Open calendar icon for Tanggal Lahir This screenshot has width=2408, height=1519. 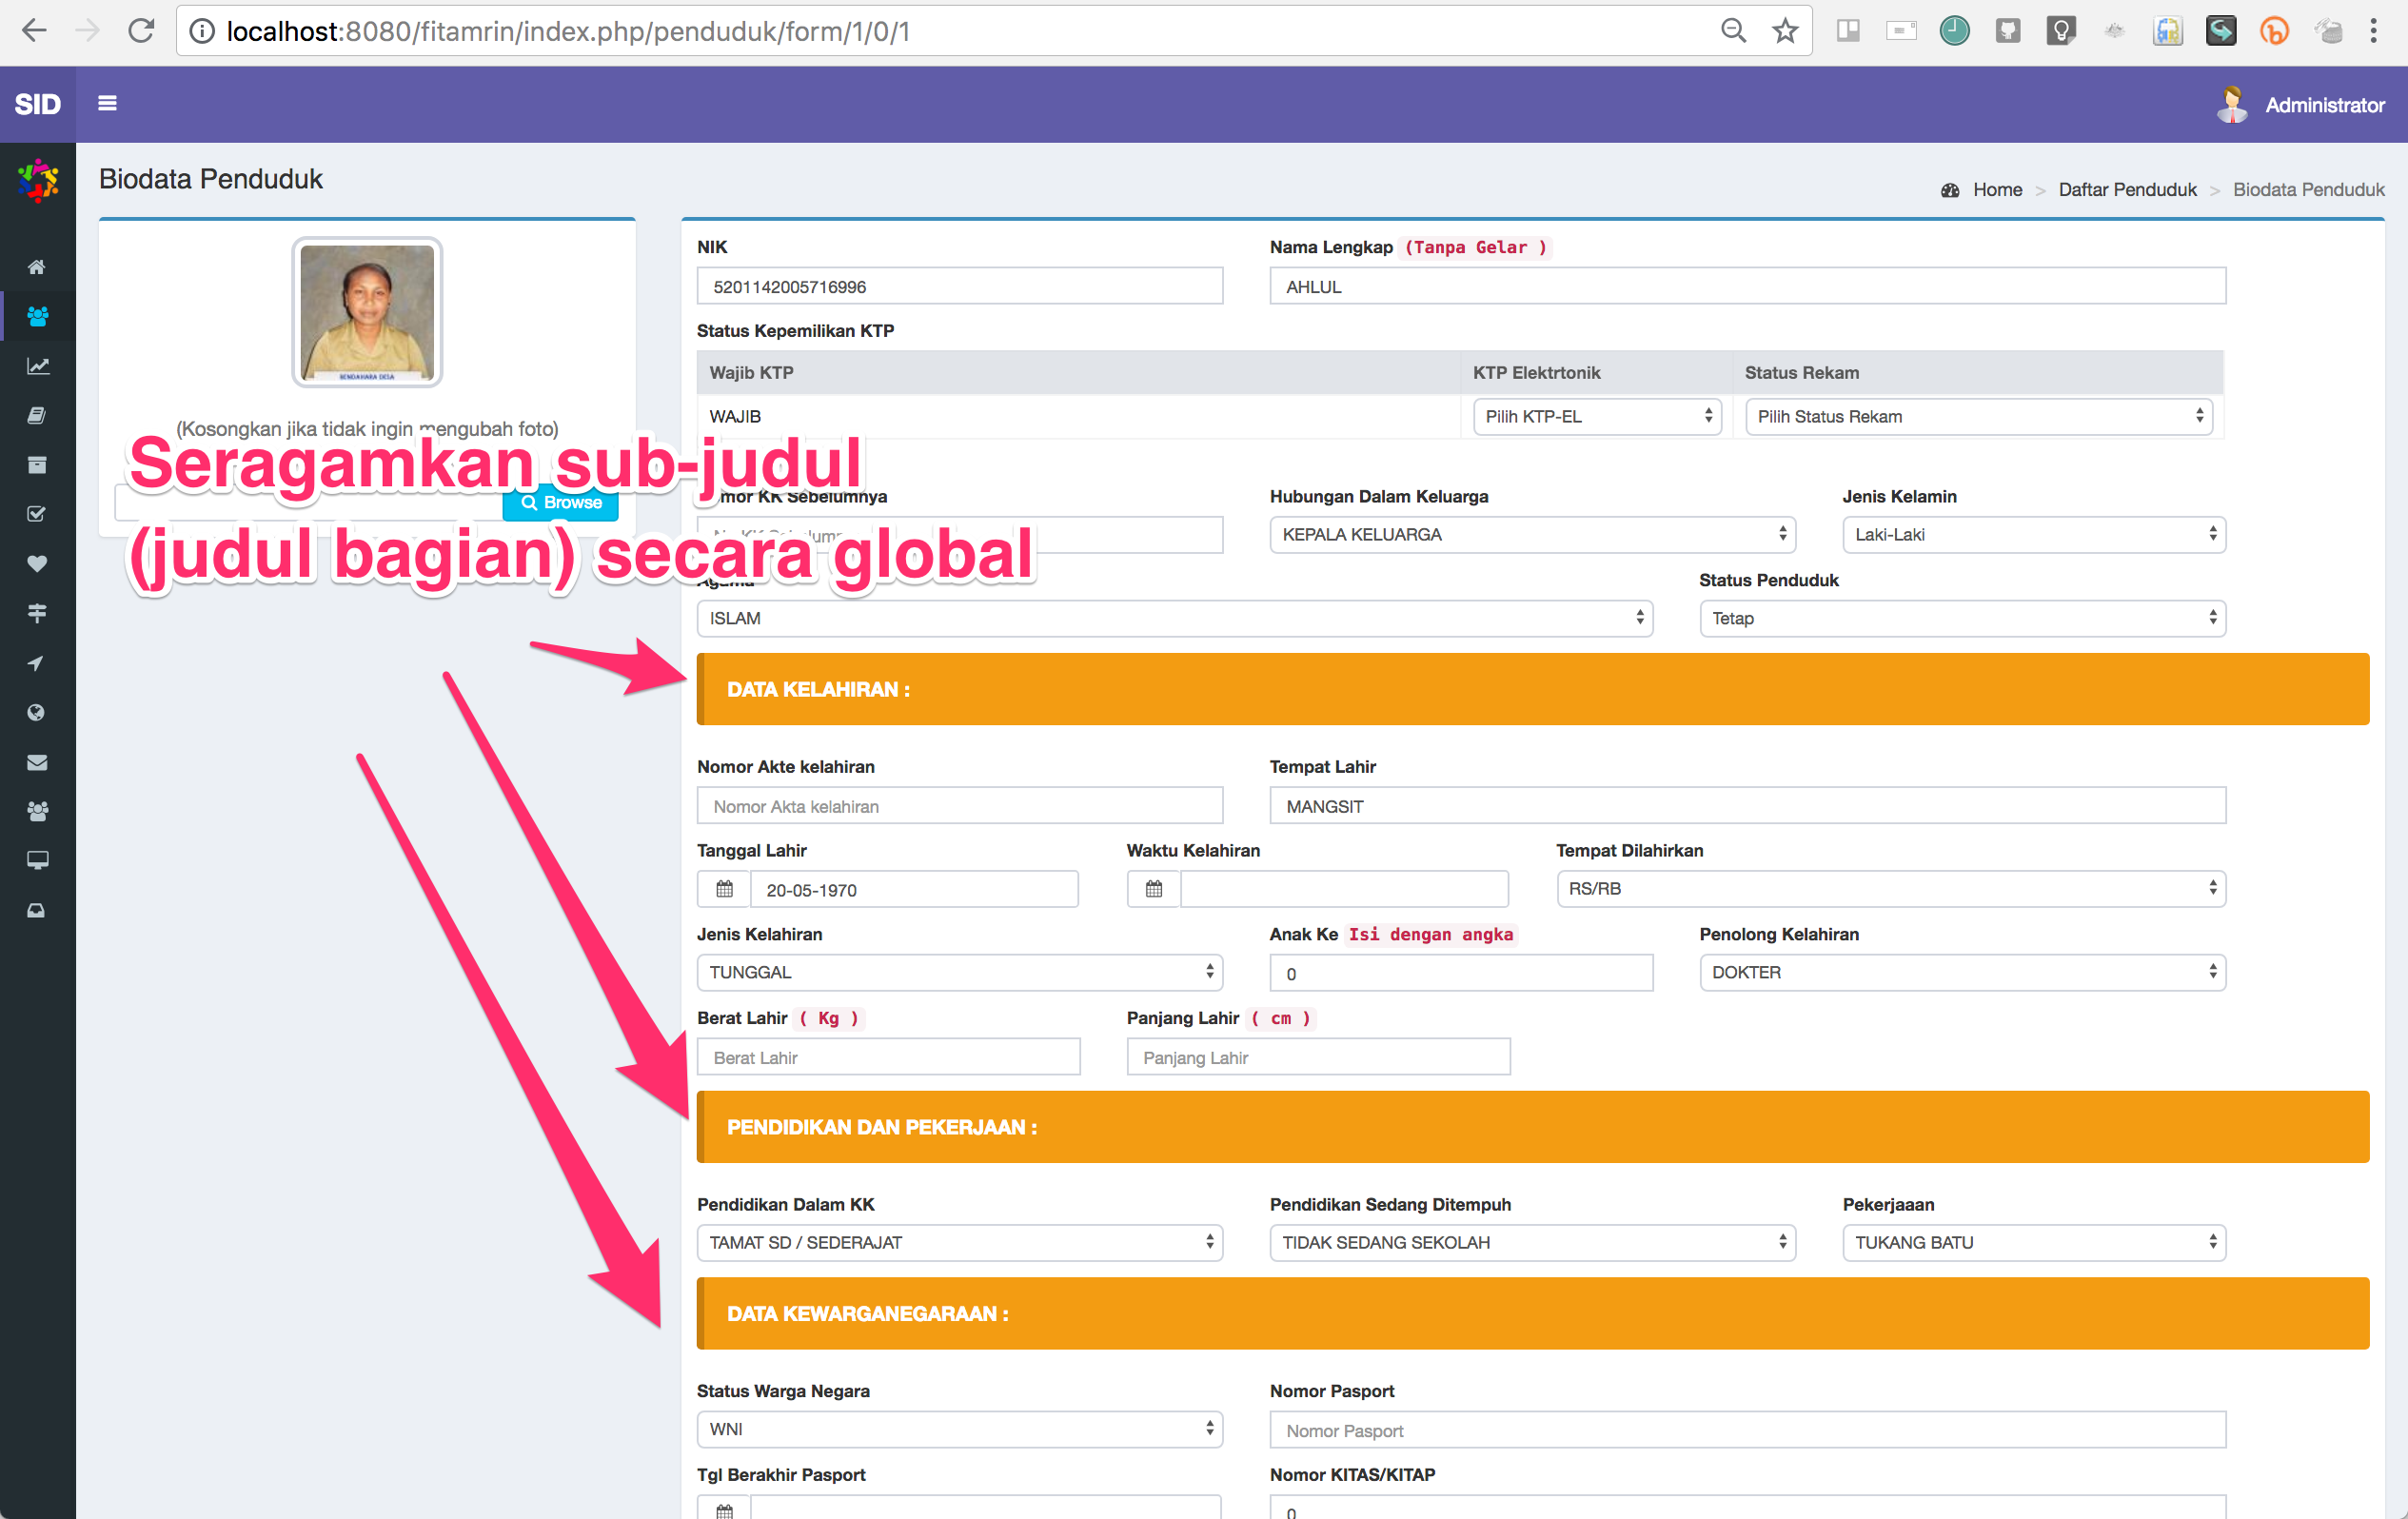(x=724, y=889)
